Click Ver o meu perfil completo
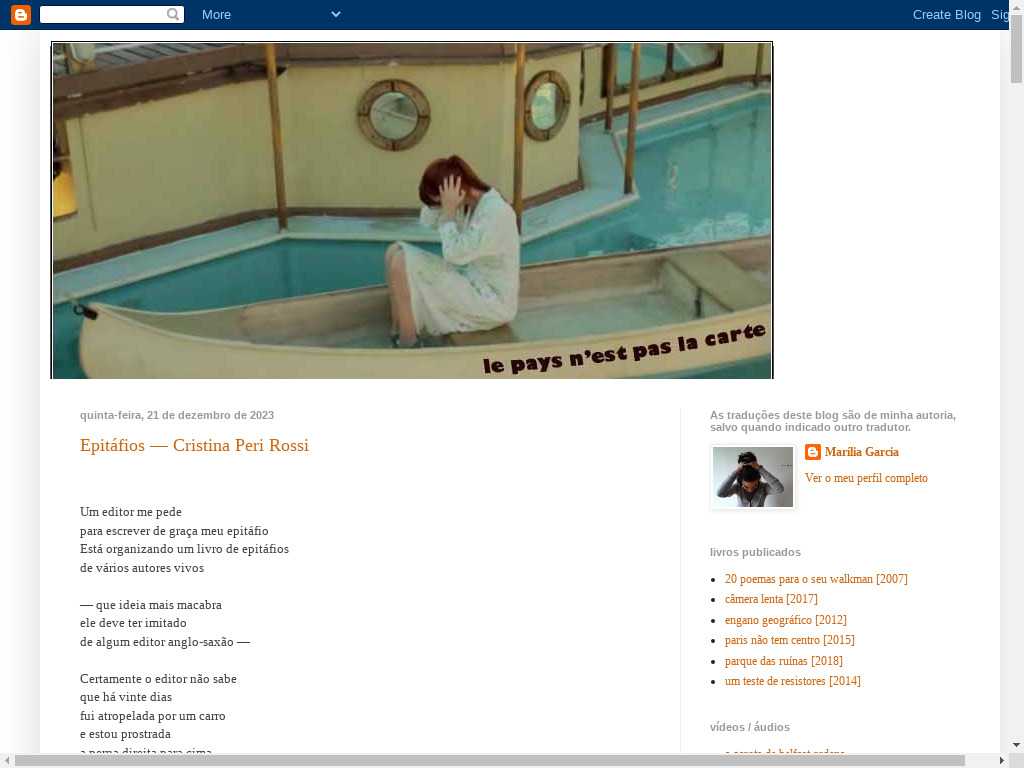The image size is (1024, 768). tap(866, 478)
